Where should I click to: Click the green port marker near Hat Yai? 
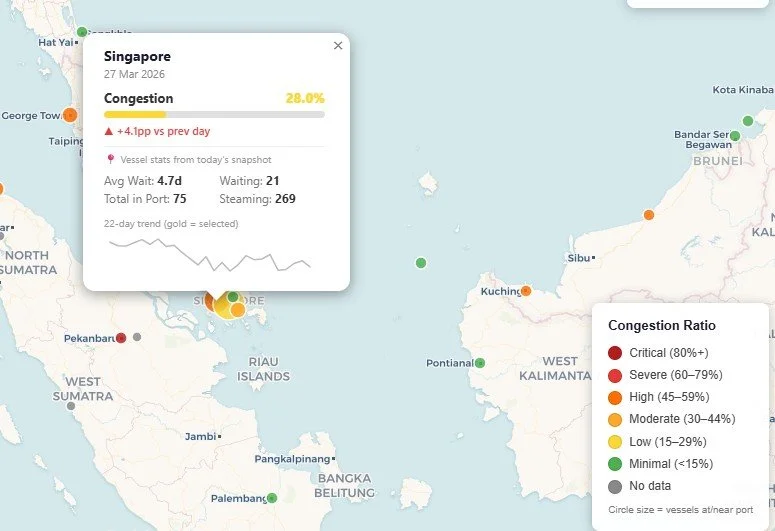click(82, 32)
